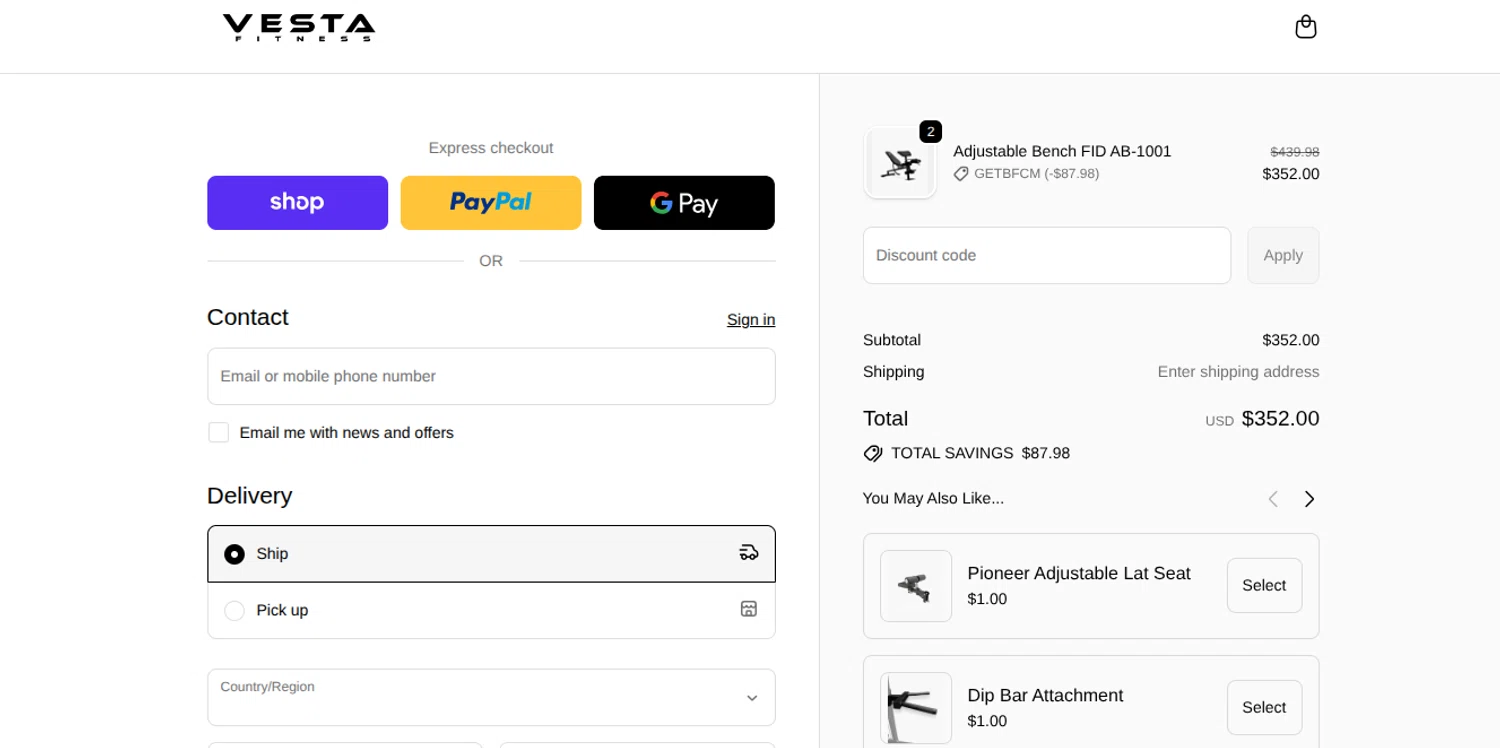Click the discount tag icon beside GETBFCM
The height and width of the screenshot is (748, 1500).
961,173
